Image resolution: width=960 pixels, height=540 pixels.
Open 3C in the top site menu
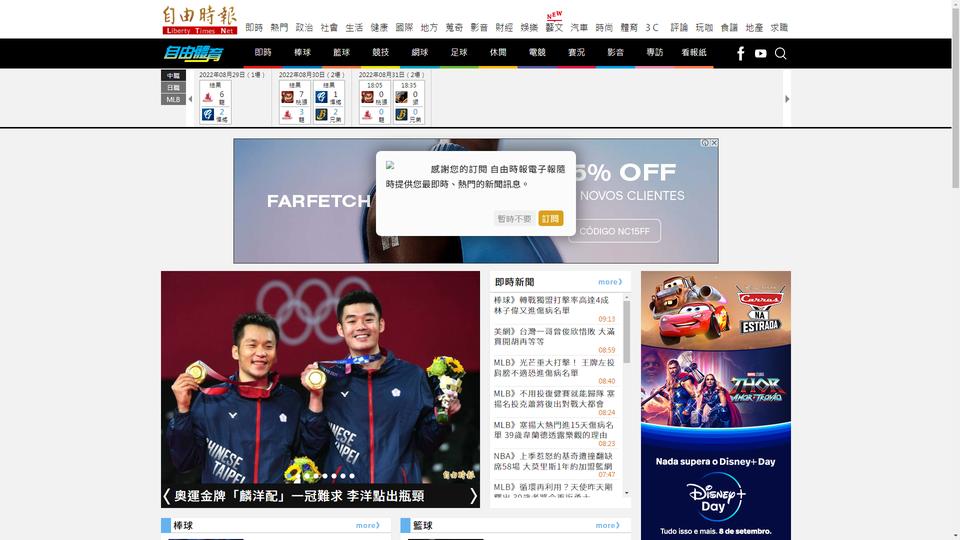tap(652, 28)
